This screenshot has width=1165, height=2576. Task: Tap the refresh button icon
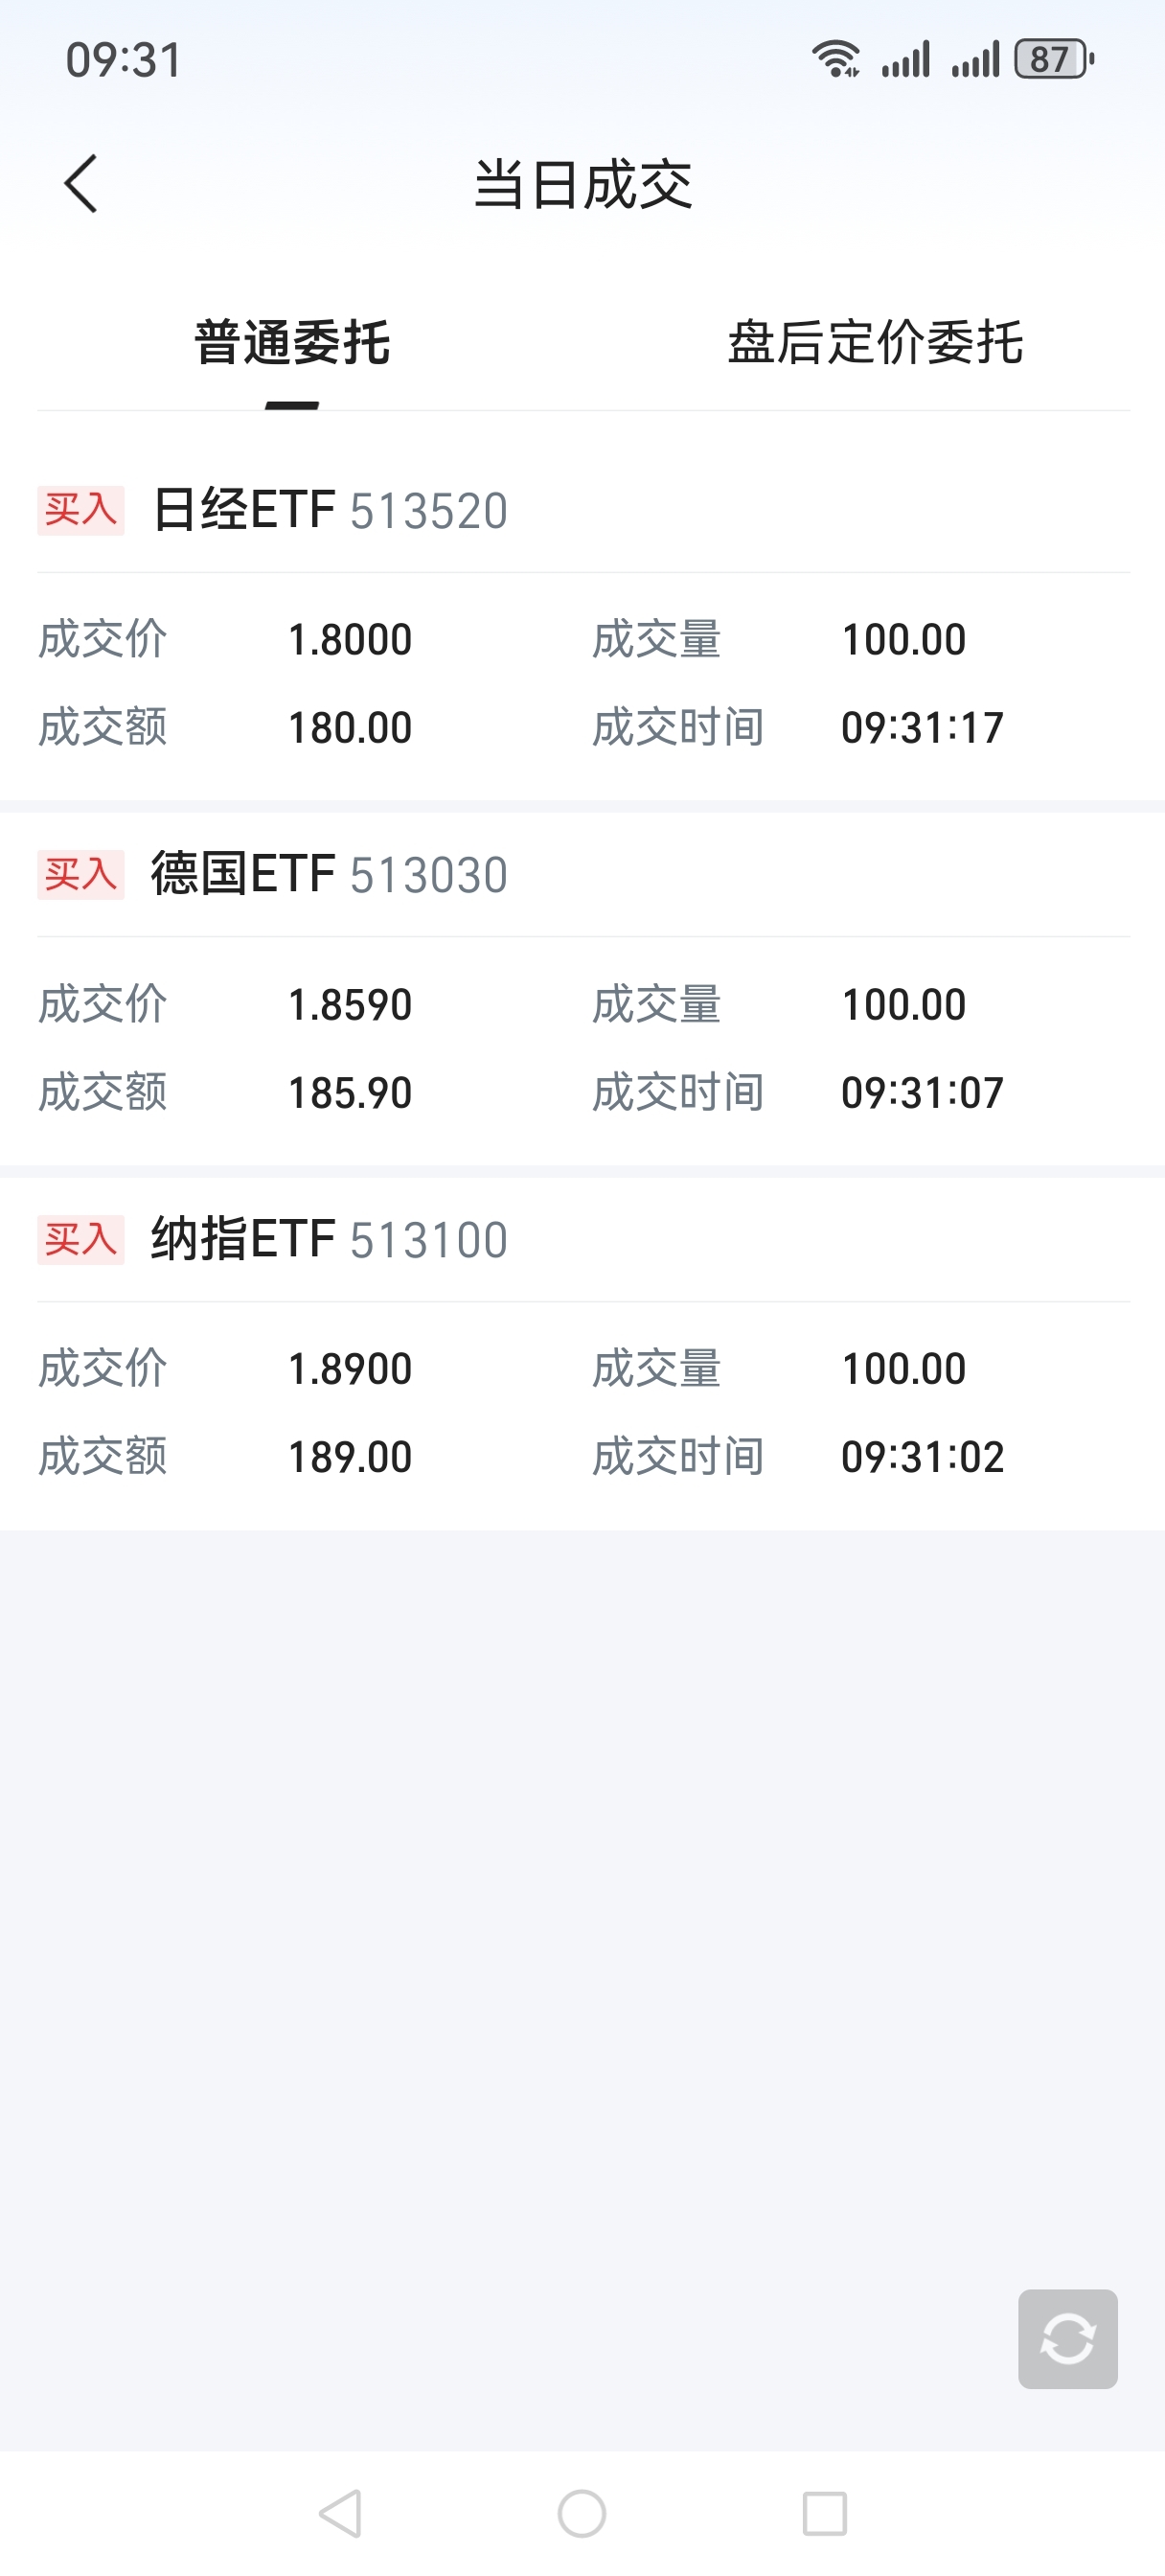pos(1067,2338)
